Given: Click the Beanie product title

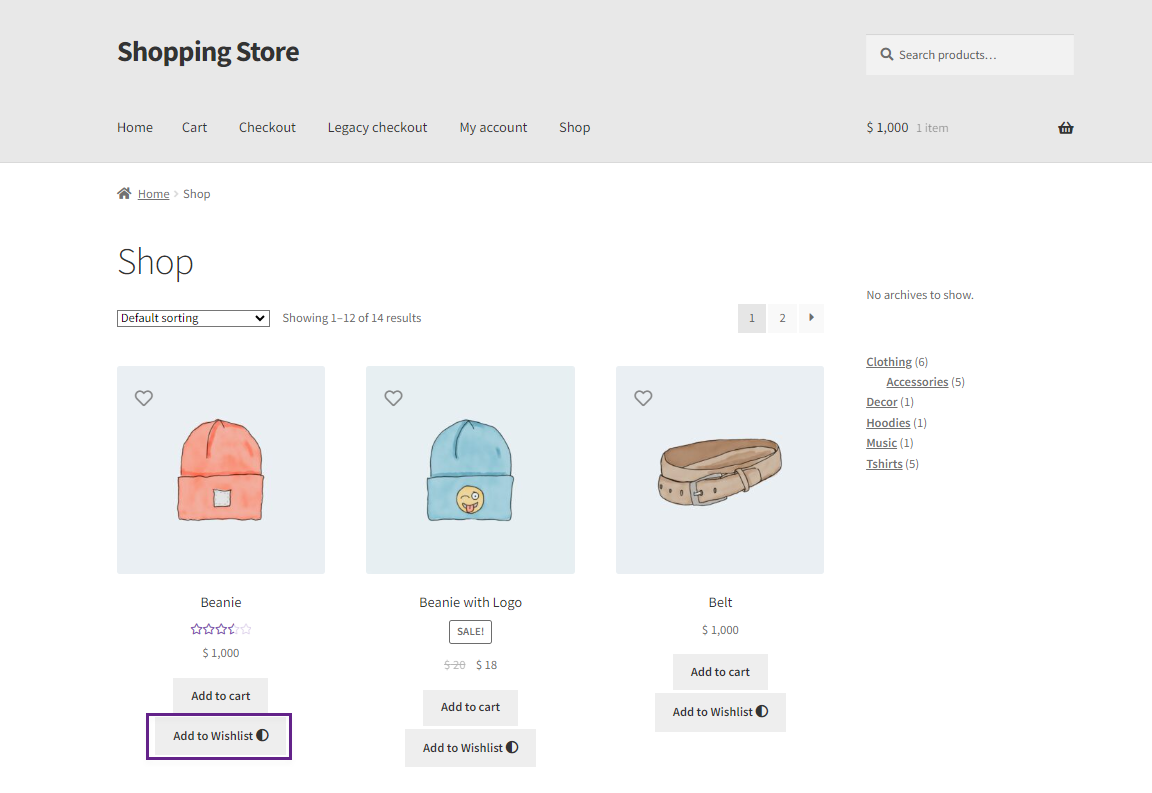Looking at the screenshot, I should (x=221, y=603).
